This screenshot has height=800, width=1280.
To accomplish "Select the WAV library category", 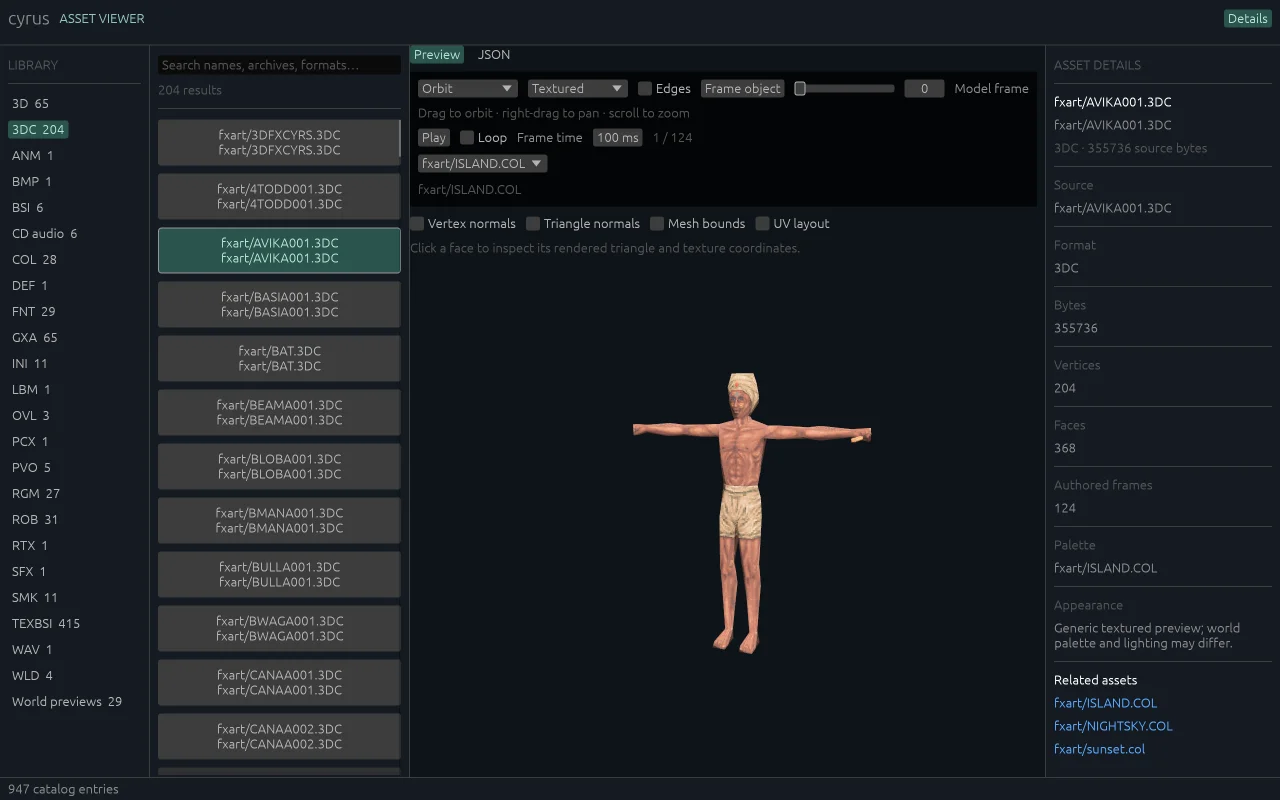I will 32,649.
